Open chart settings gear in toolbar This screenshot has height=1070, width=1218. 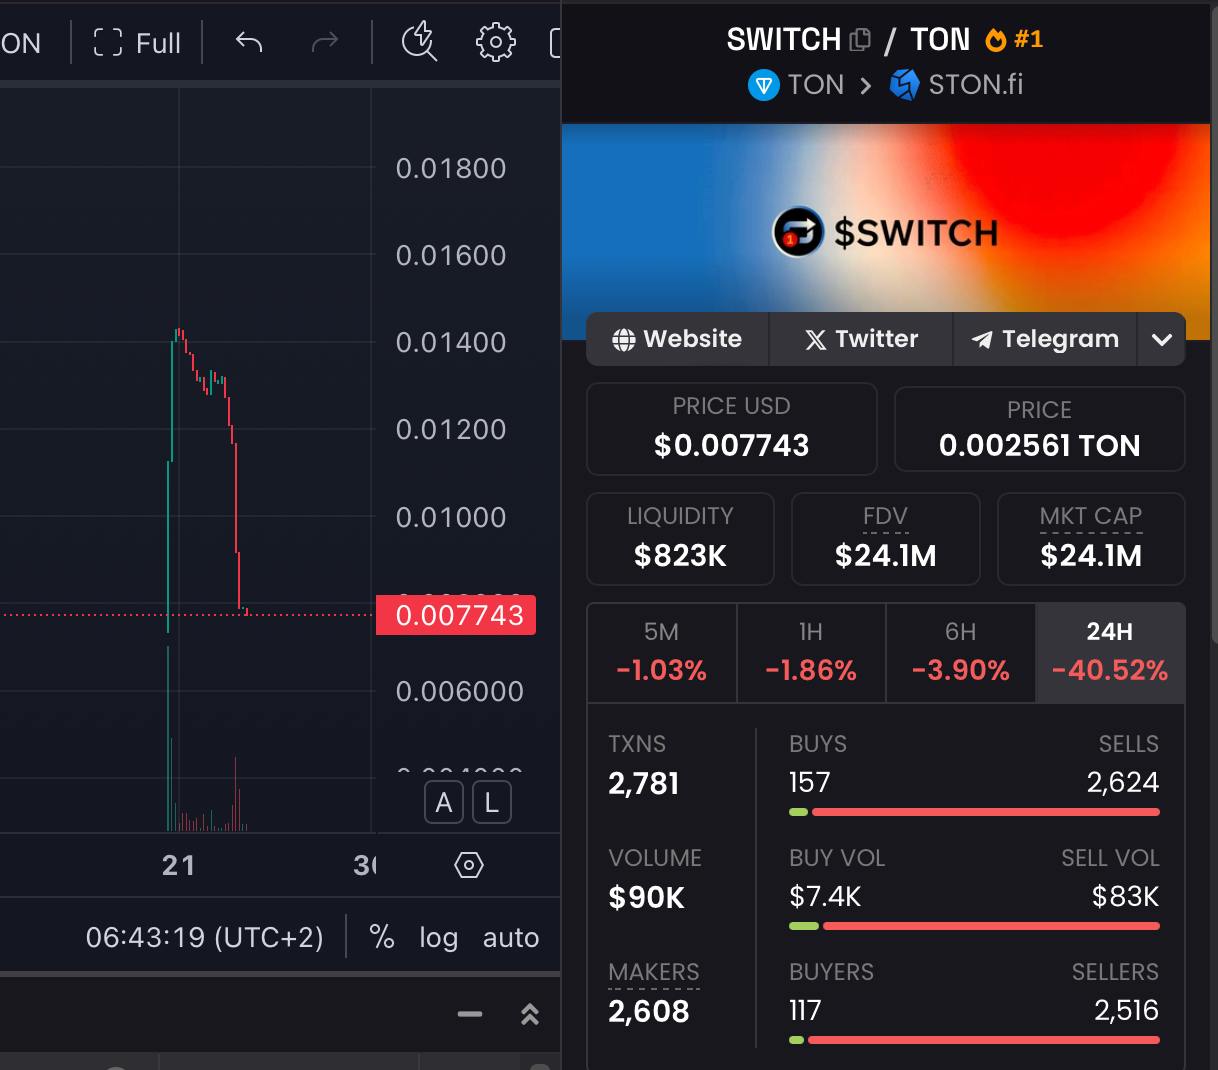(495, 42)
